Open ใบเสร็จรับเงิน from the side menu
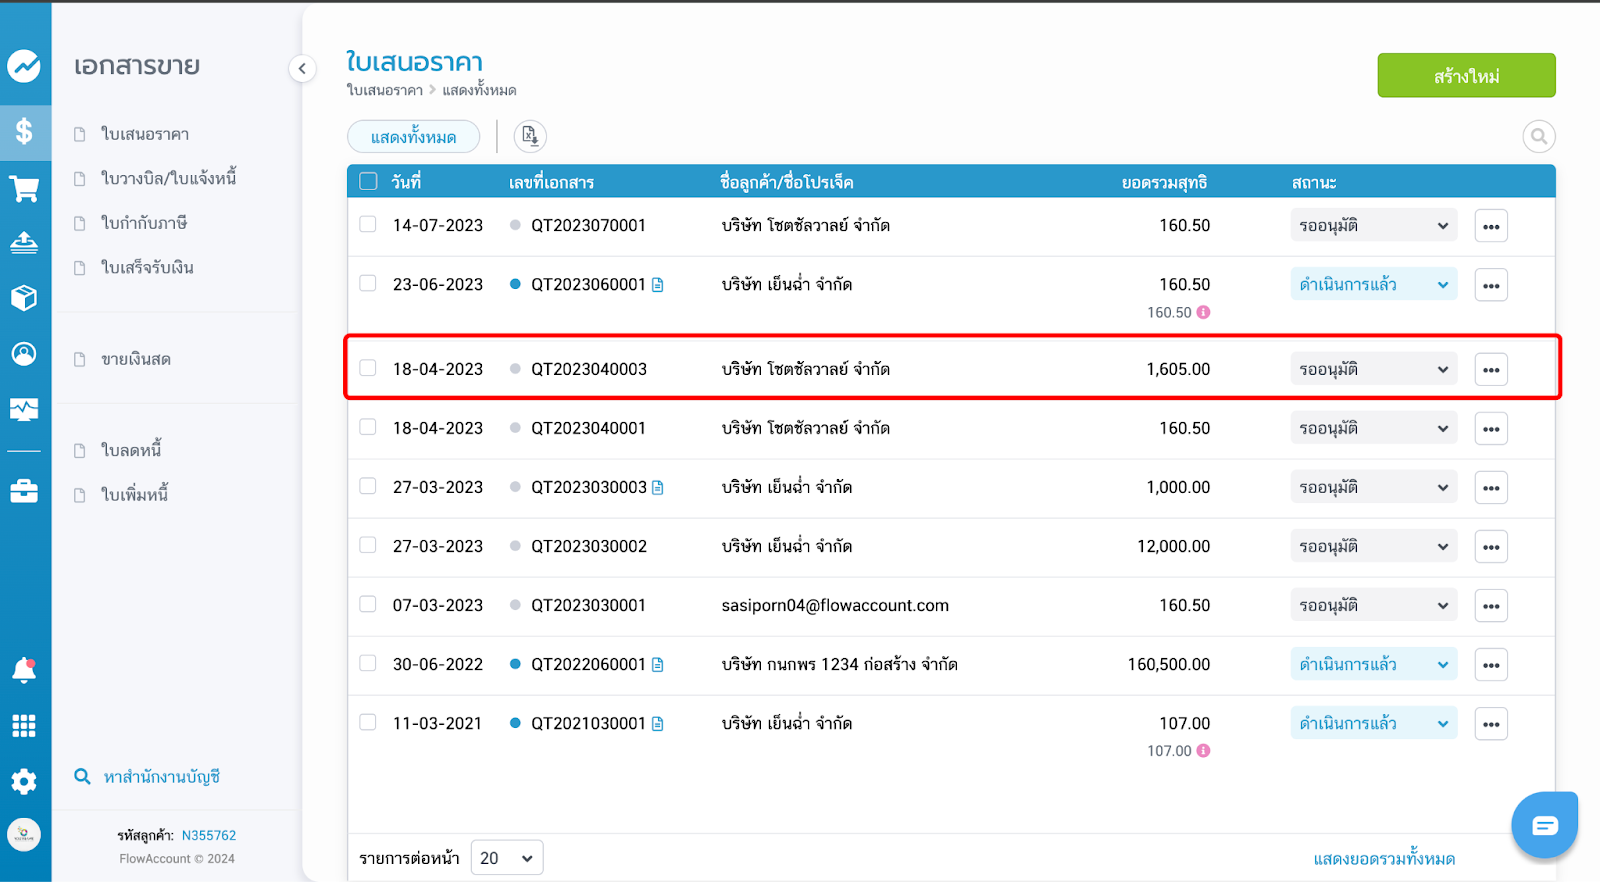 tap(147, 268)
